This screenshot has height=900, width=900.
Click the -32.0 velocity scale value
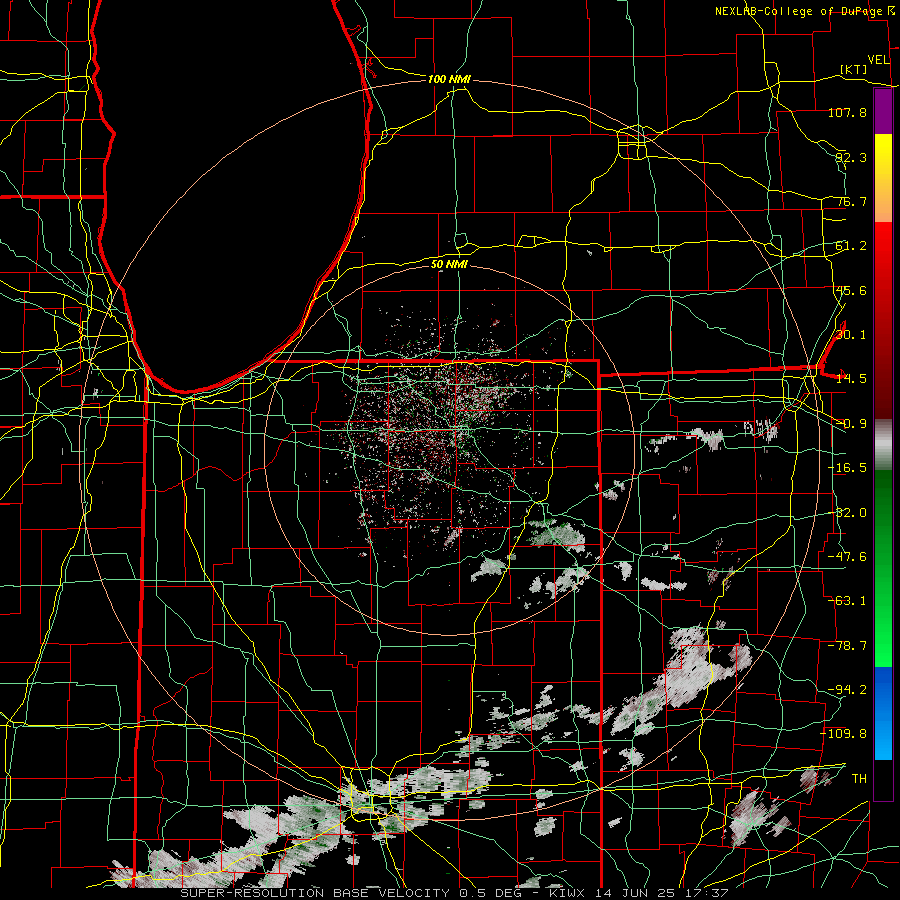(x=847, y=513)
